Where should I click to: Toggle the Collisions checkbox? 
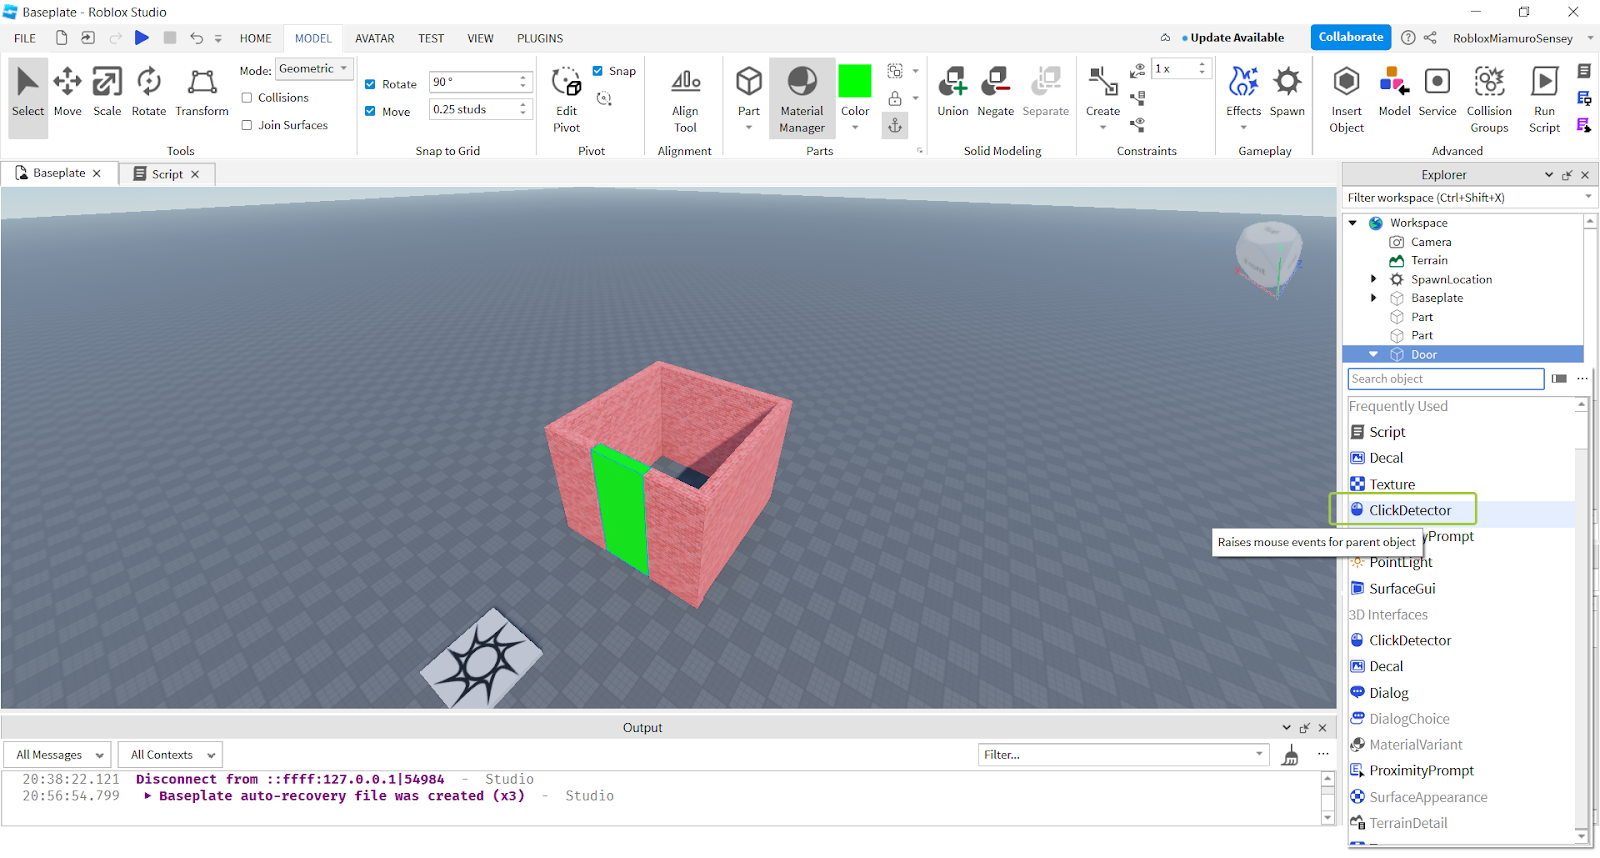coord(247,98)
